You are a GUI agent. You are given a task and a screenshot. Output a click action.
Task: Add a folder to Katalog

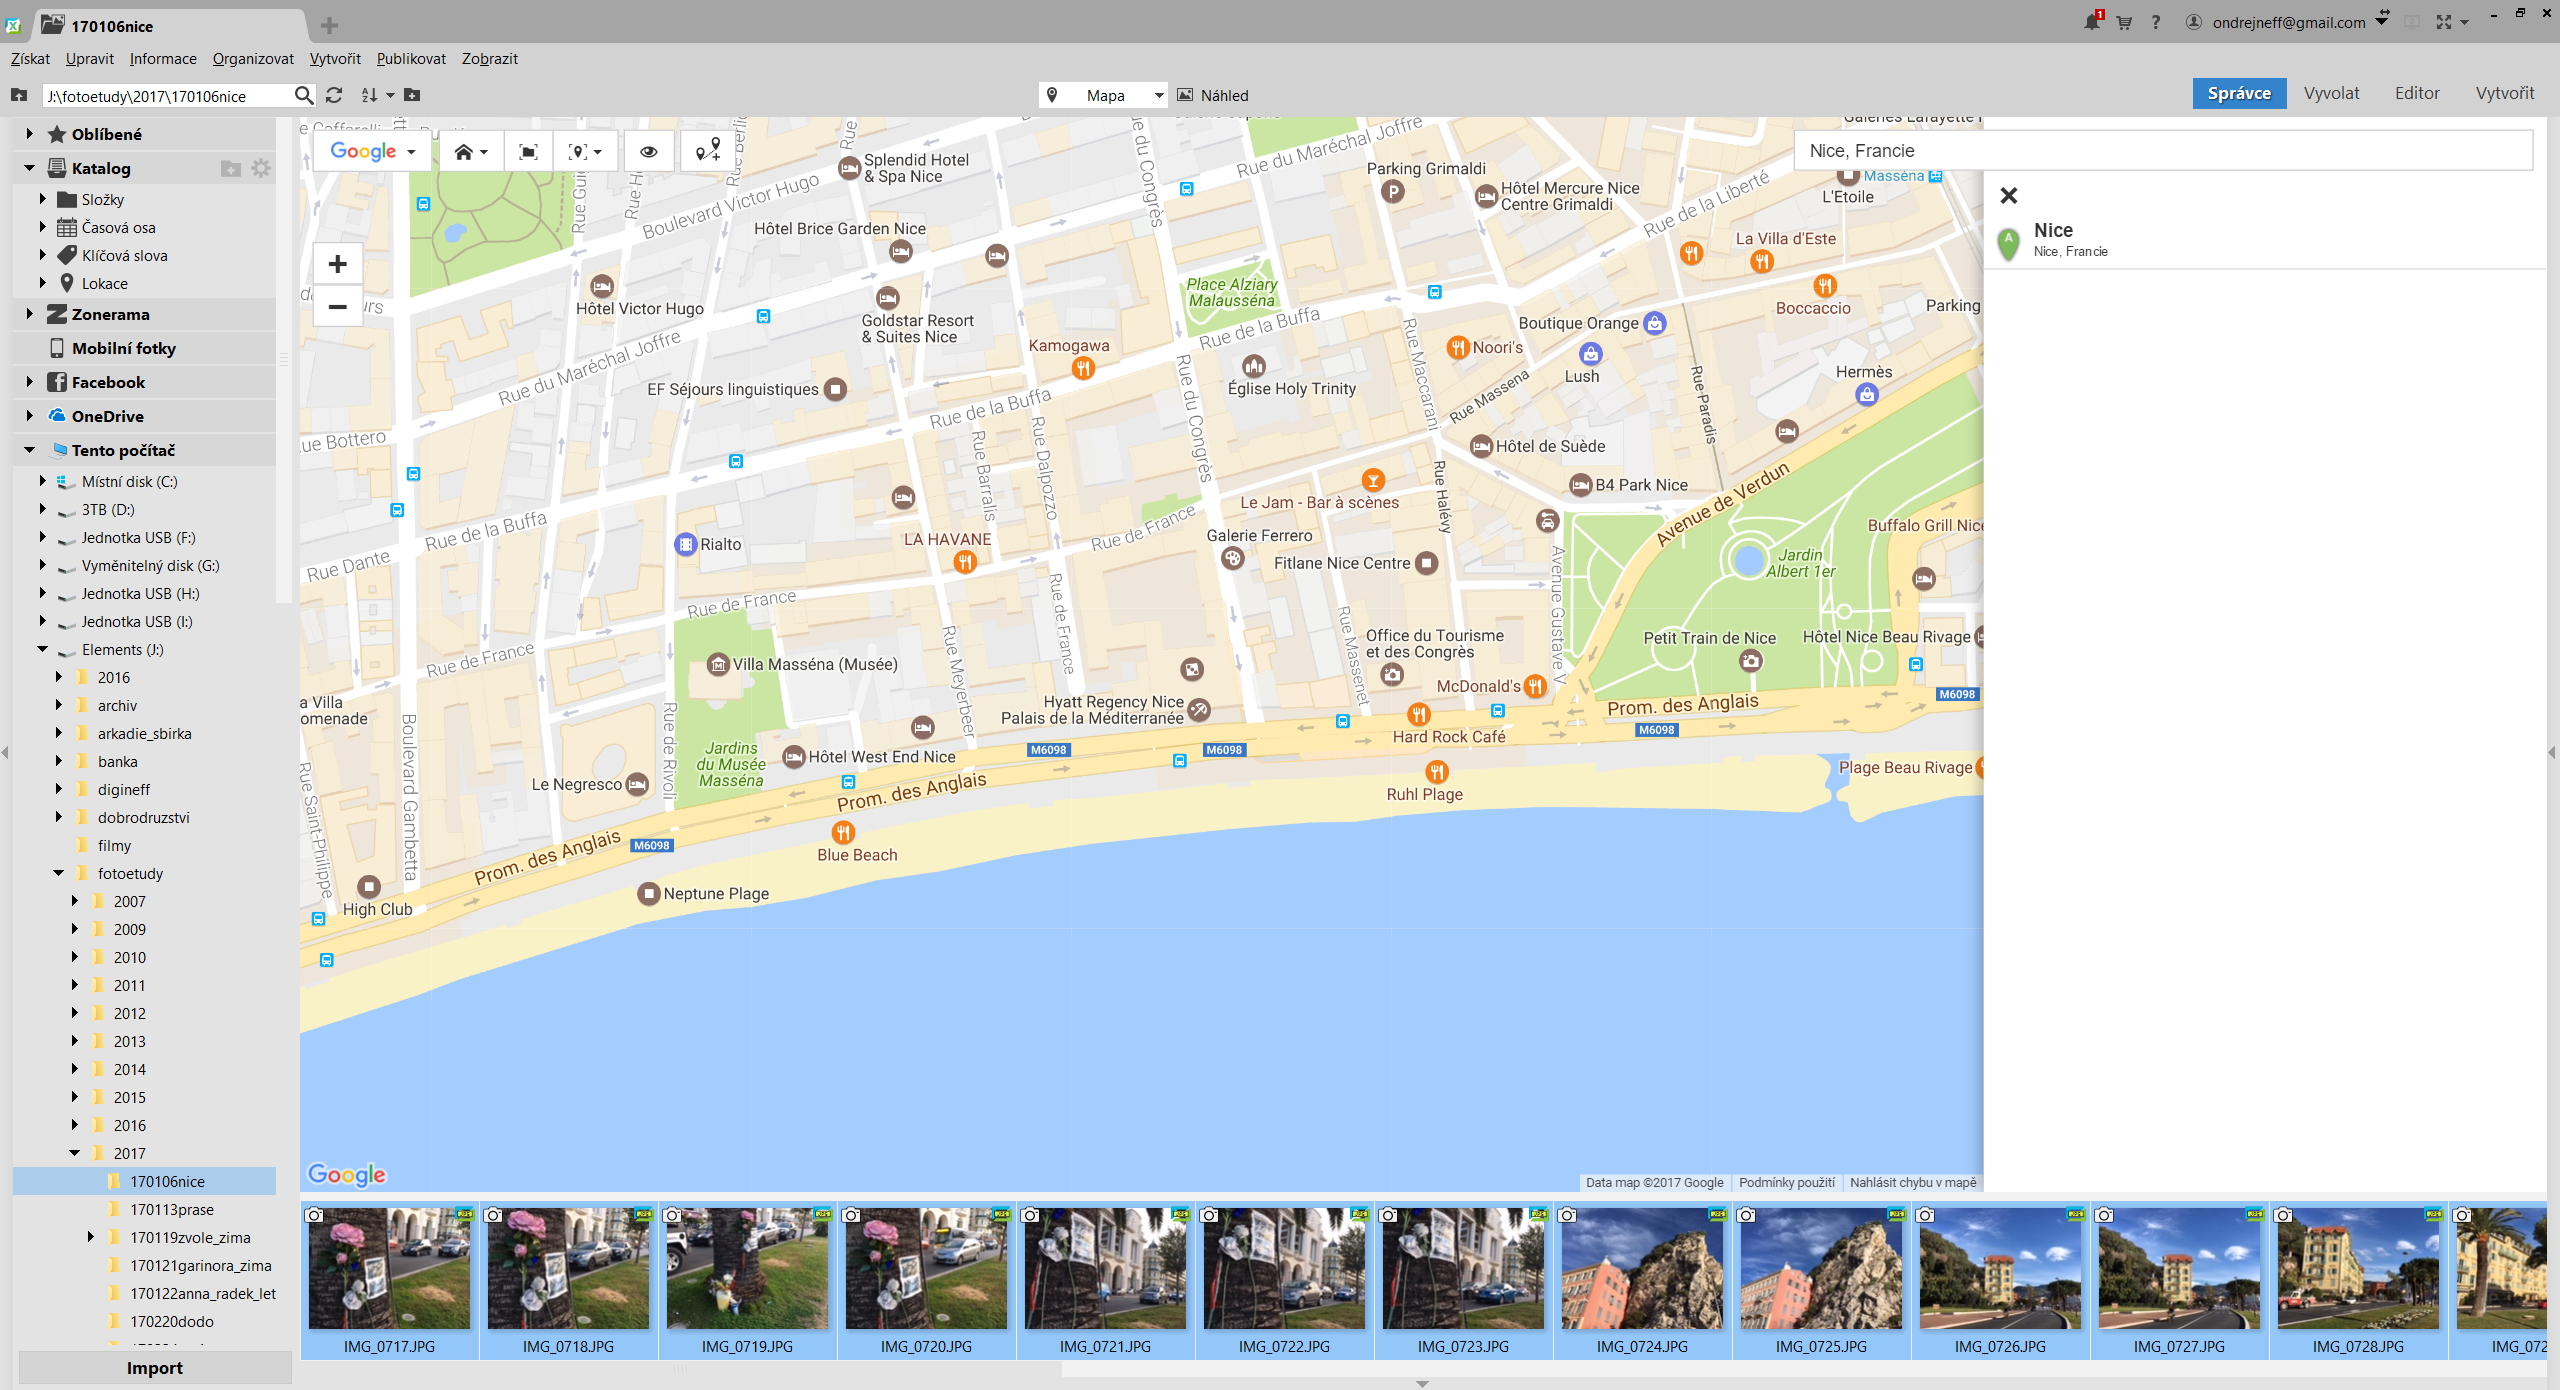tap(231, 168)
